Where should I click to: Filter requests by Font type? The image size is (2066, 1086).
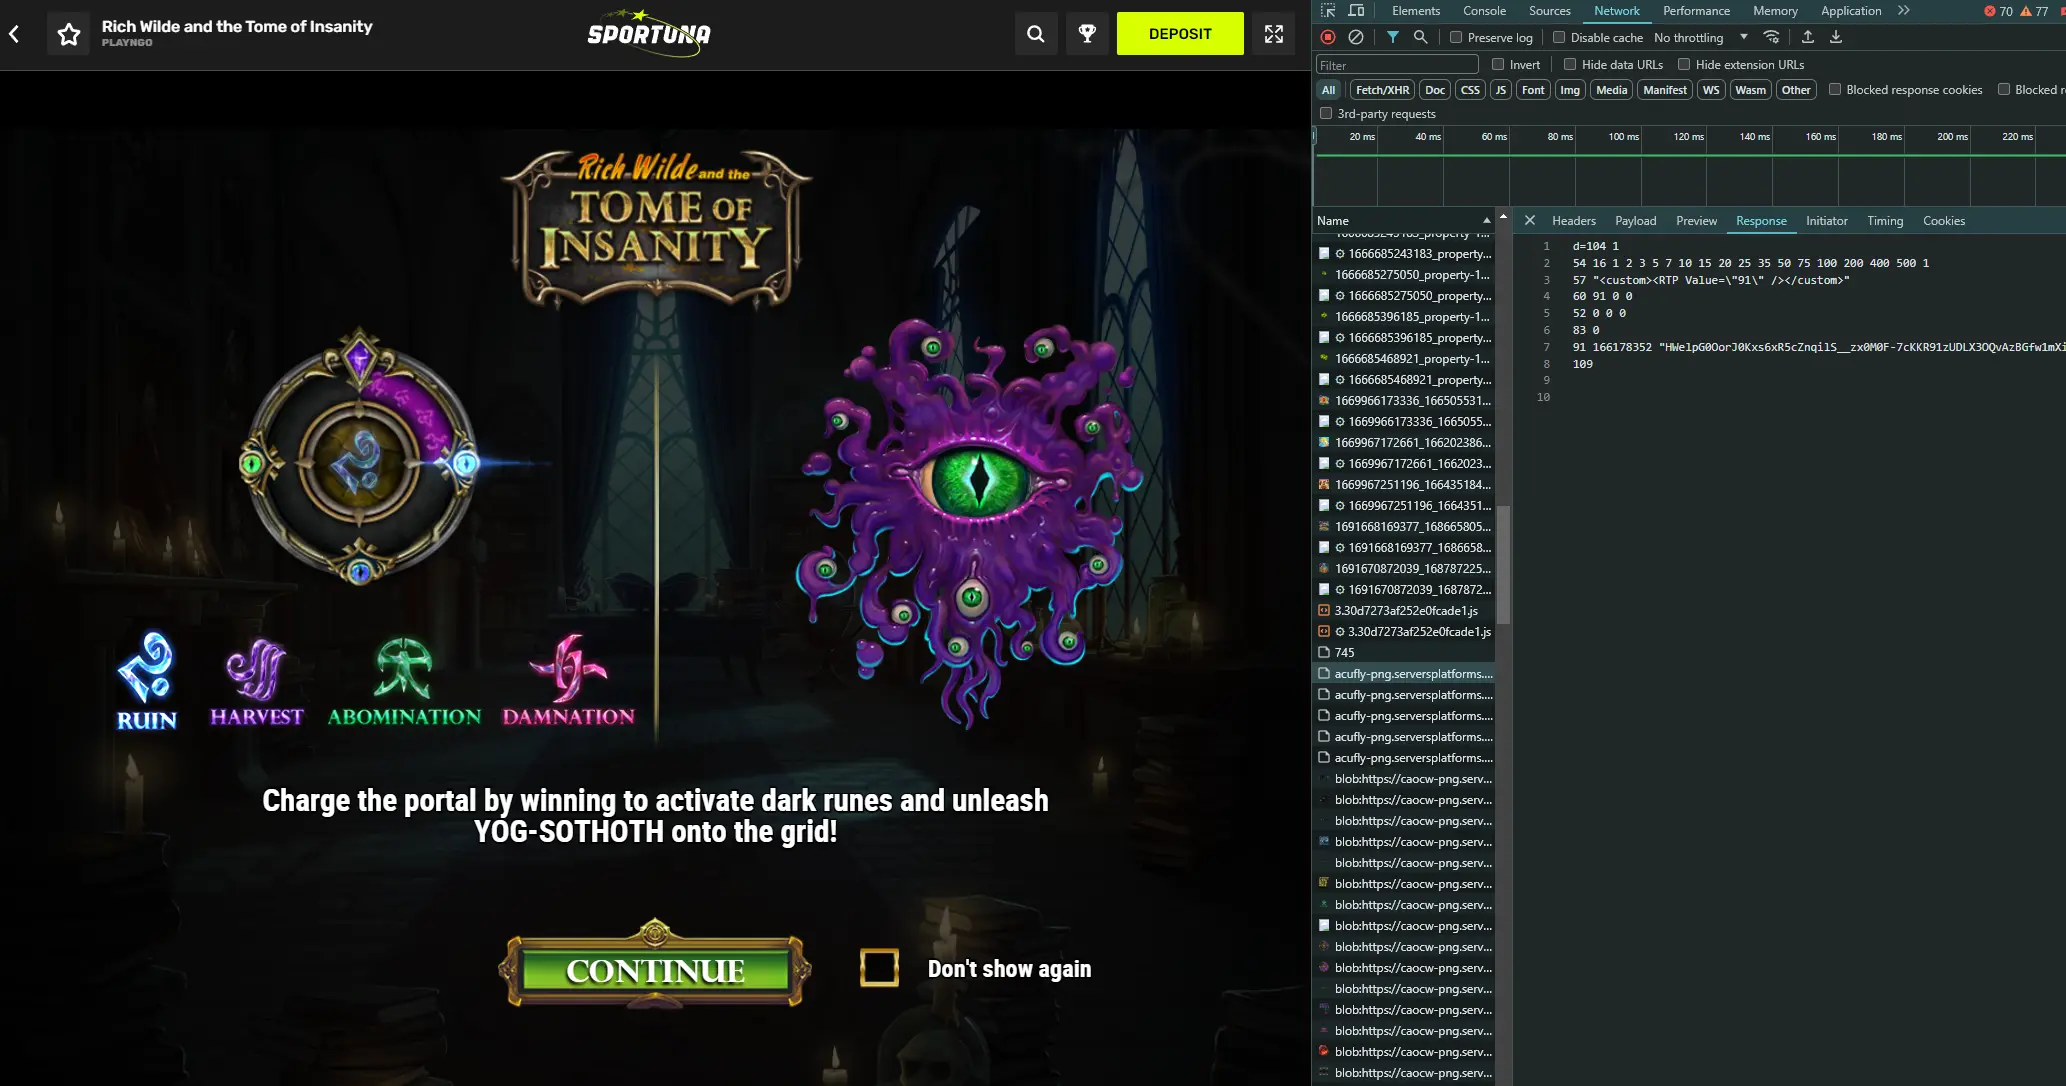[1533, 89]
